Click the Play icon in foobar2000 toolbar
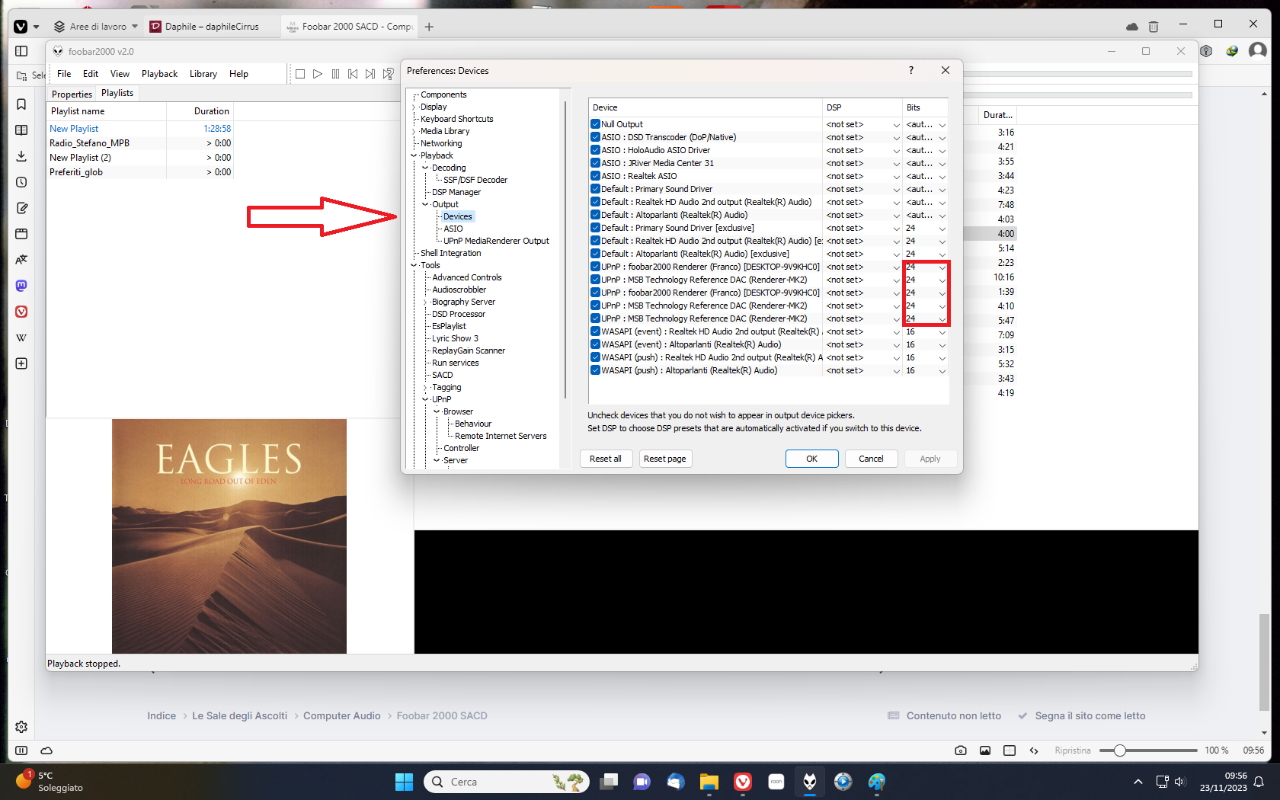 [x=317, y=74]
